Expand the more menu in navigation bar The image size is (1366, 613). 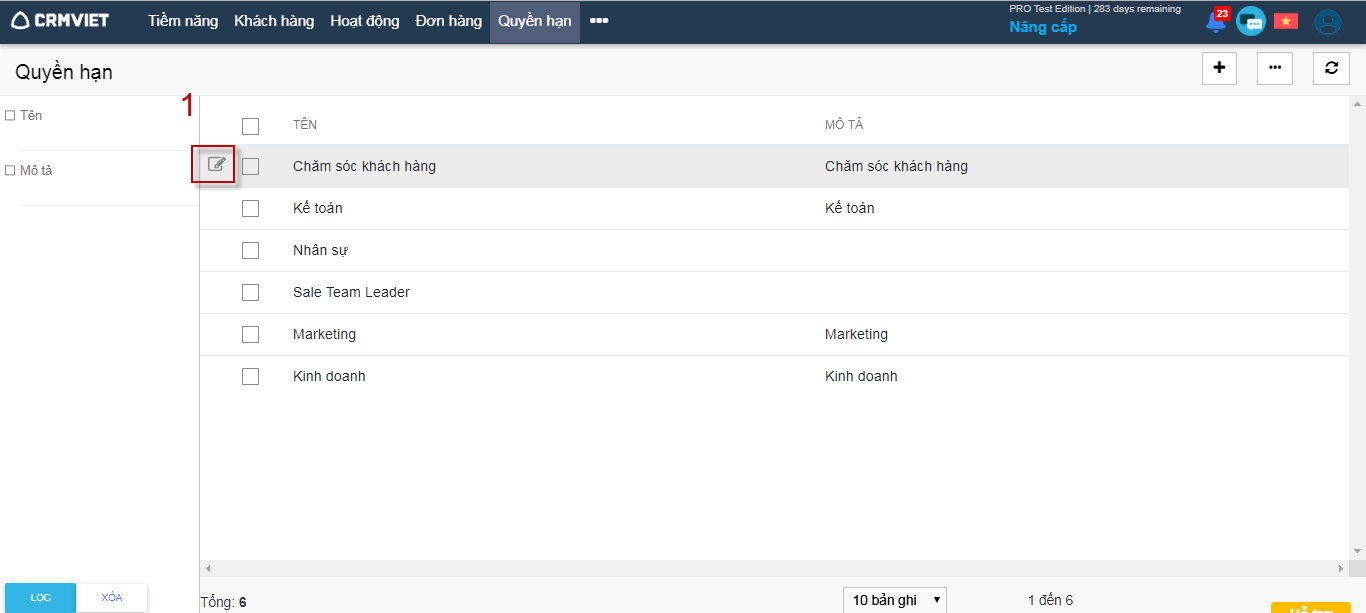point(599,21)
